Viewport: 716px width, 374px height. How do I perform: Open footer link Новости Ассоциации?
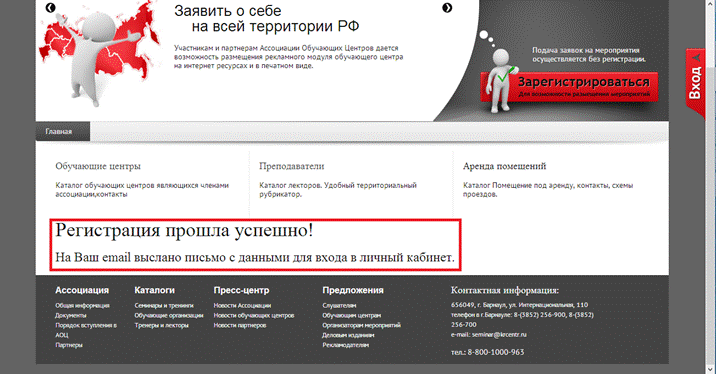pyautogui.click(x=242, y=306)
